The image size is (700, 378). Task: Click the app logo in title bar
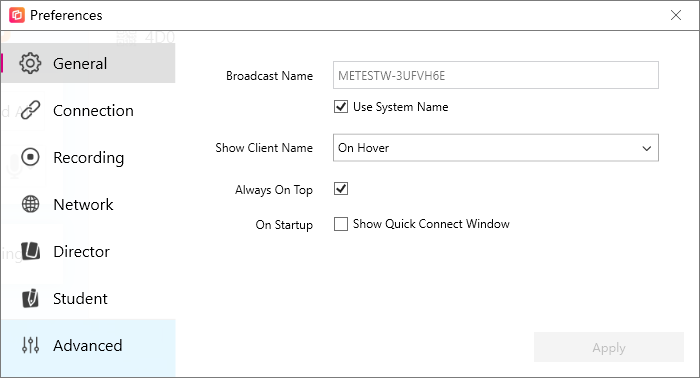17,15
